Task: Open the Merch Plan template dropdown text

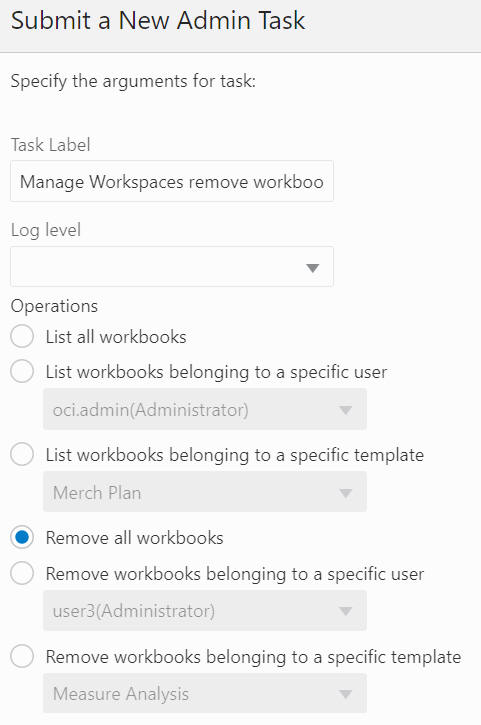Action: (x=97, y=492)
